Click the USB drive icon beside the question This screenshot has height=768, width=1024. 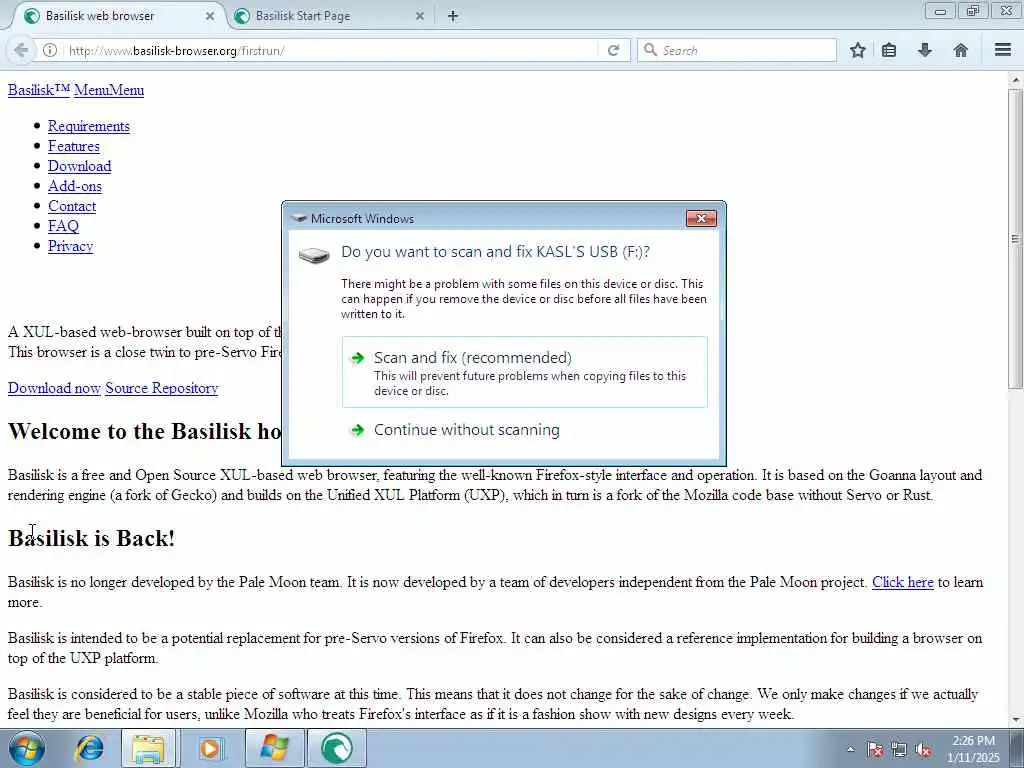314,255
